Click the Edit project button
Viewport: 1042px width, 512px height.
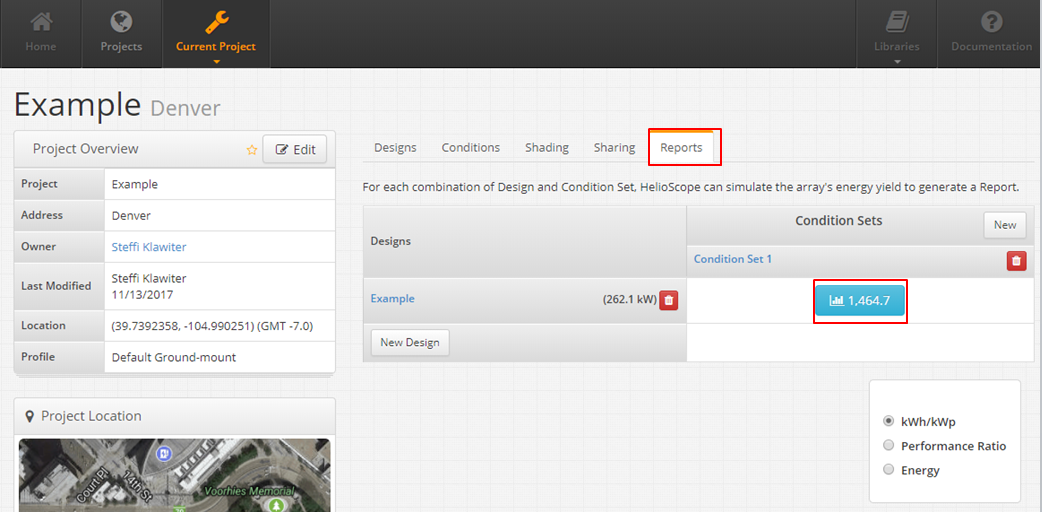(x=295, y=150)
